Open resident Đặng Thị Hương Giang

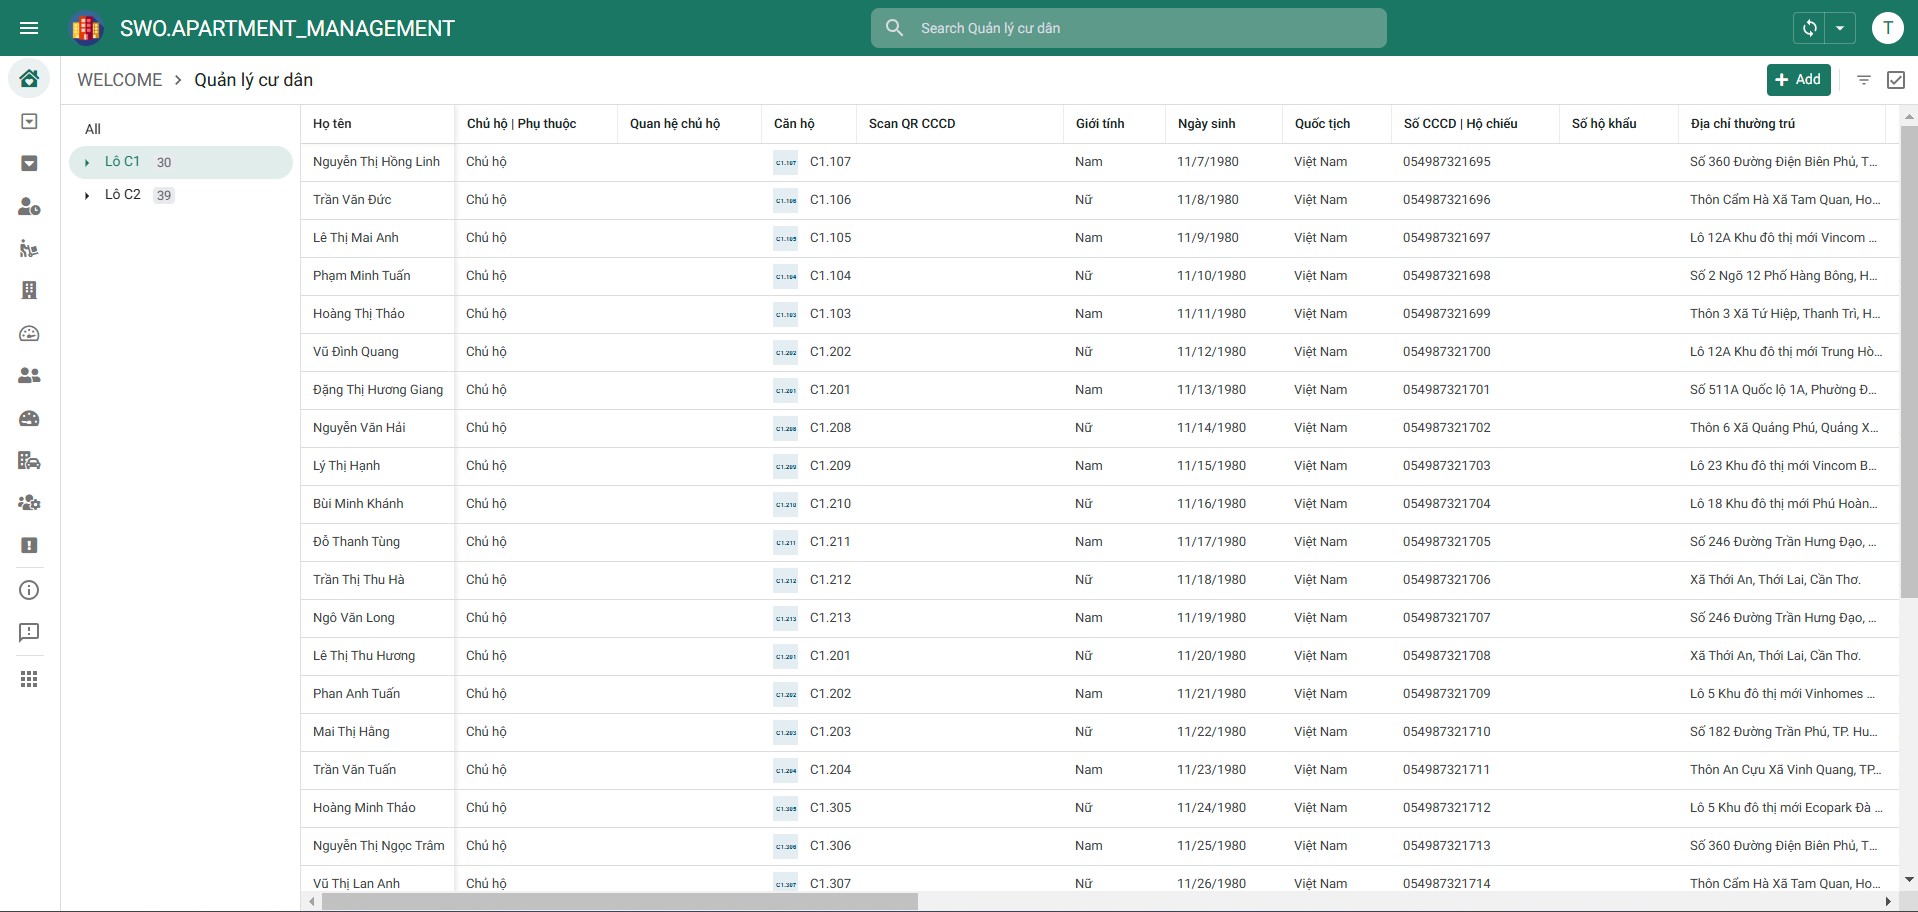(x=378, y=390)
